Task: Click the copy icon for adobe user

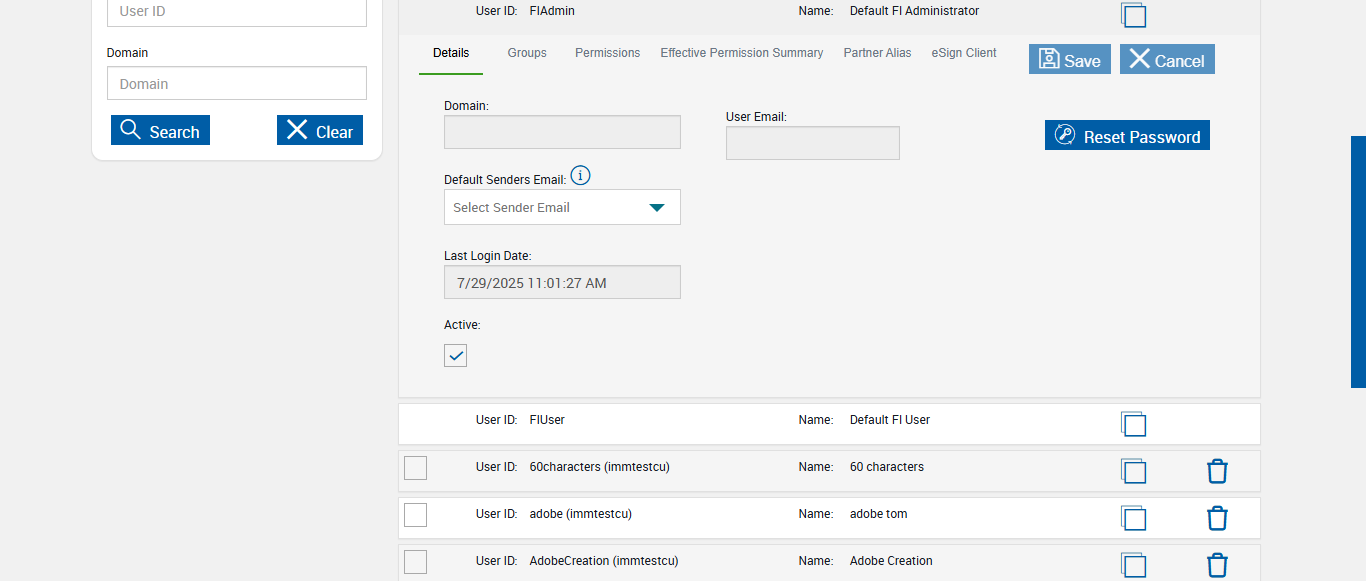Action: (1133, 518)
